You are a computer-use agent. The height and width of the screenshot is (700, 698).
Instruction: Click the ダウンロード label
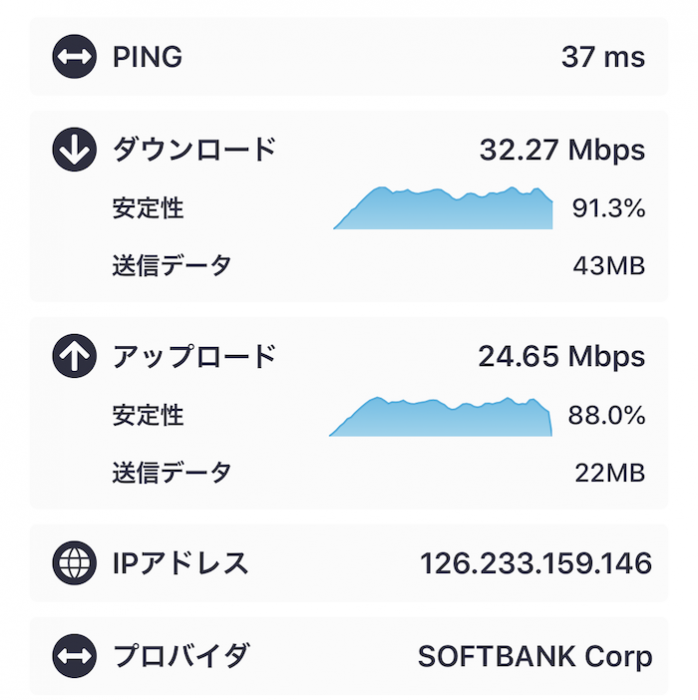coord(194,150)
